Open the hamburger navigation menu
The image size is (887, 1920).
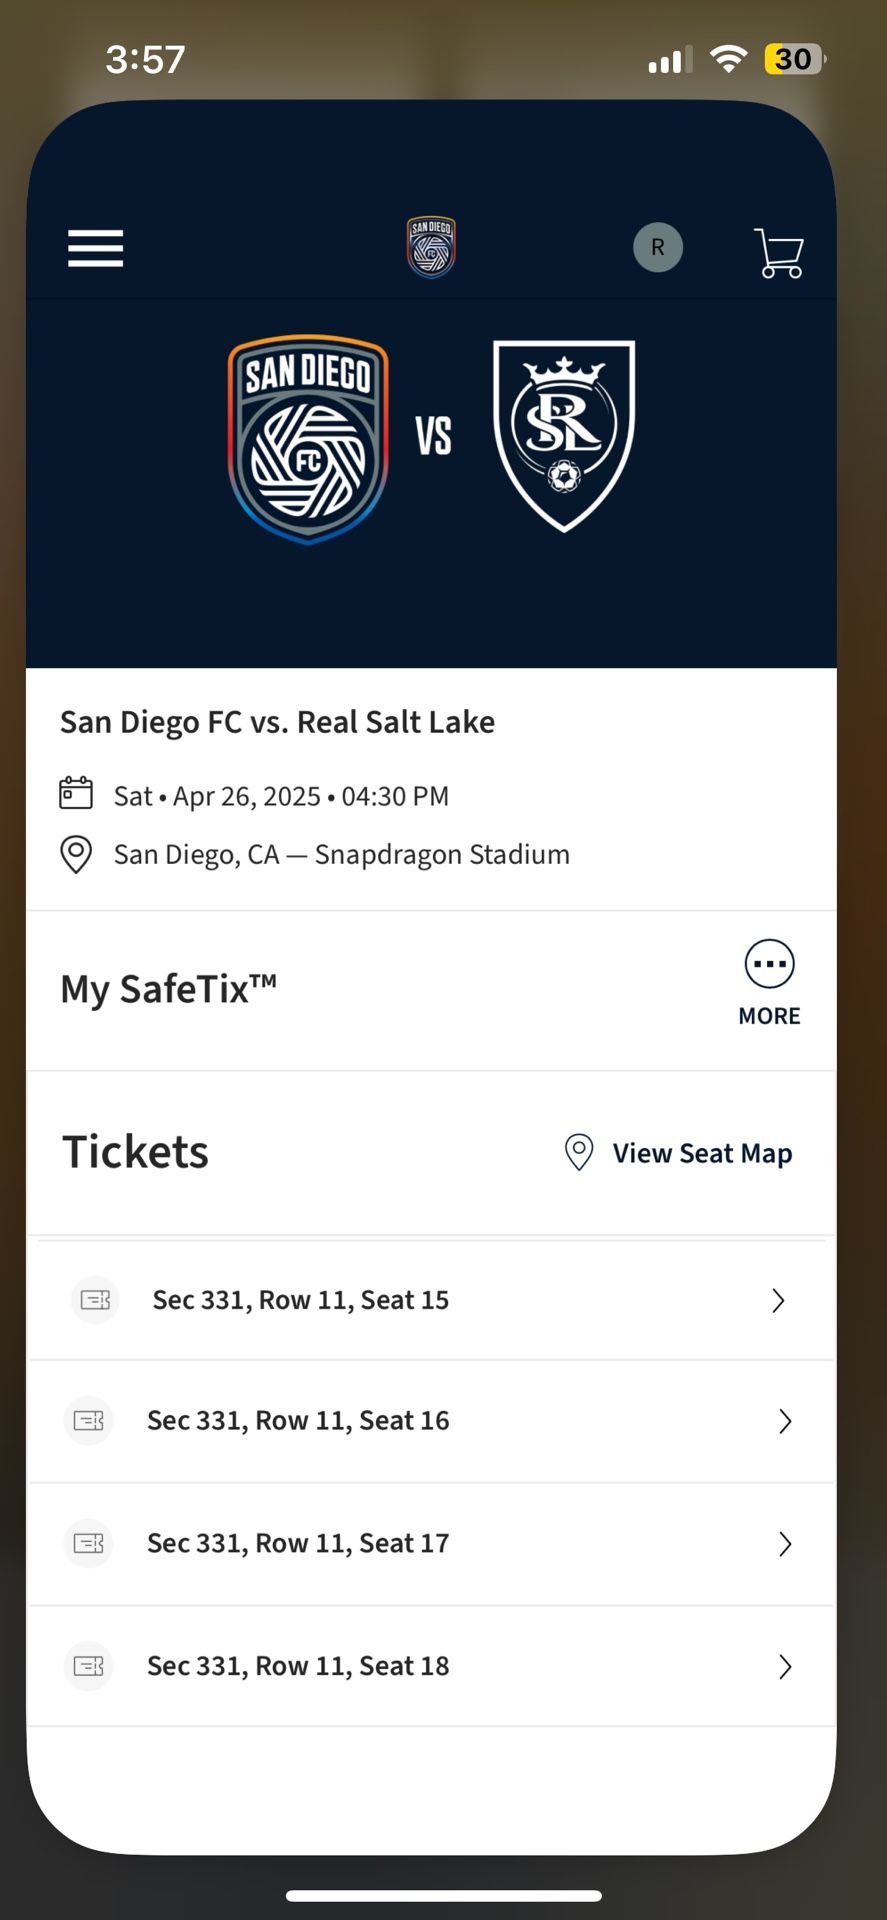coord(95,248)
